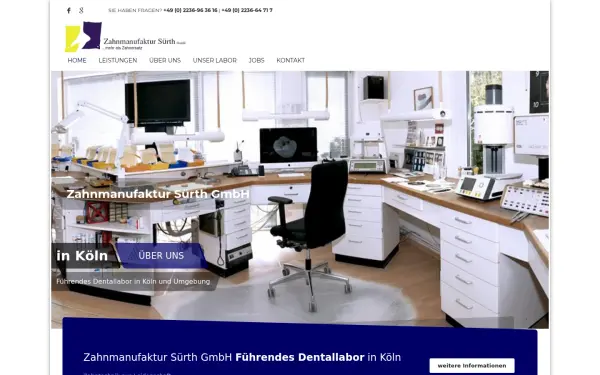Open the LEISTUNGEN menu item
Viewport: 600px width, 375px height.
118,60
